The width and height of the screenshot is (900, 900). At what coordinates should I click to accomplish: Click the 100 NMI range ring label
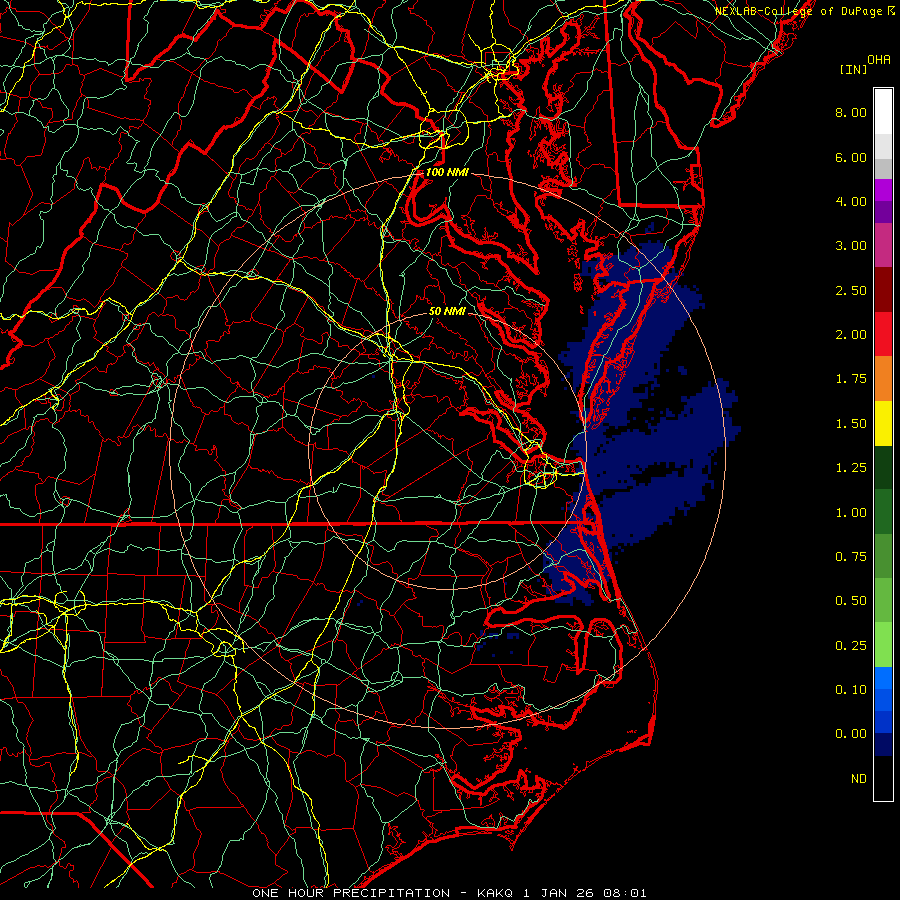[x=447, y=172]
